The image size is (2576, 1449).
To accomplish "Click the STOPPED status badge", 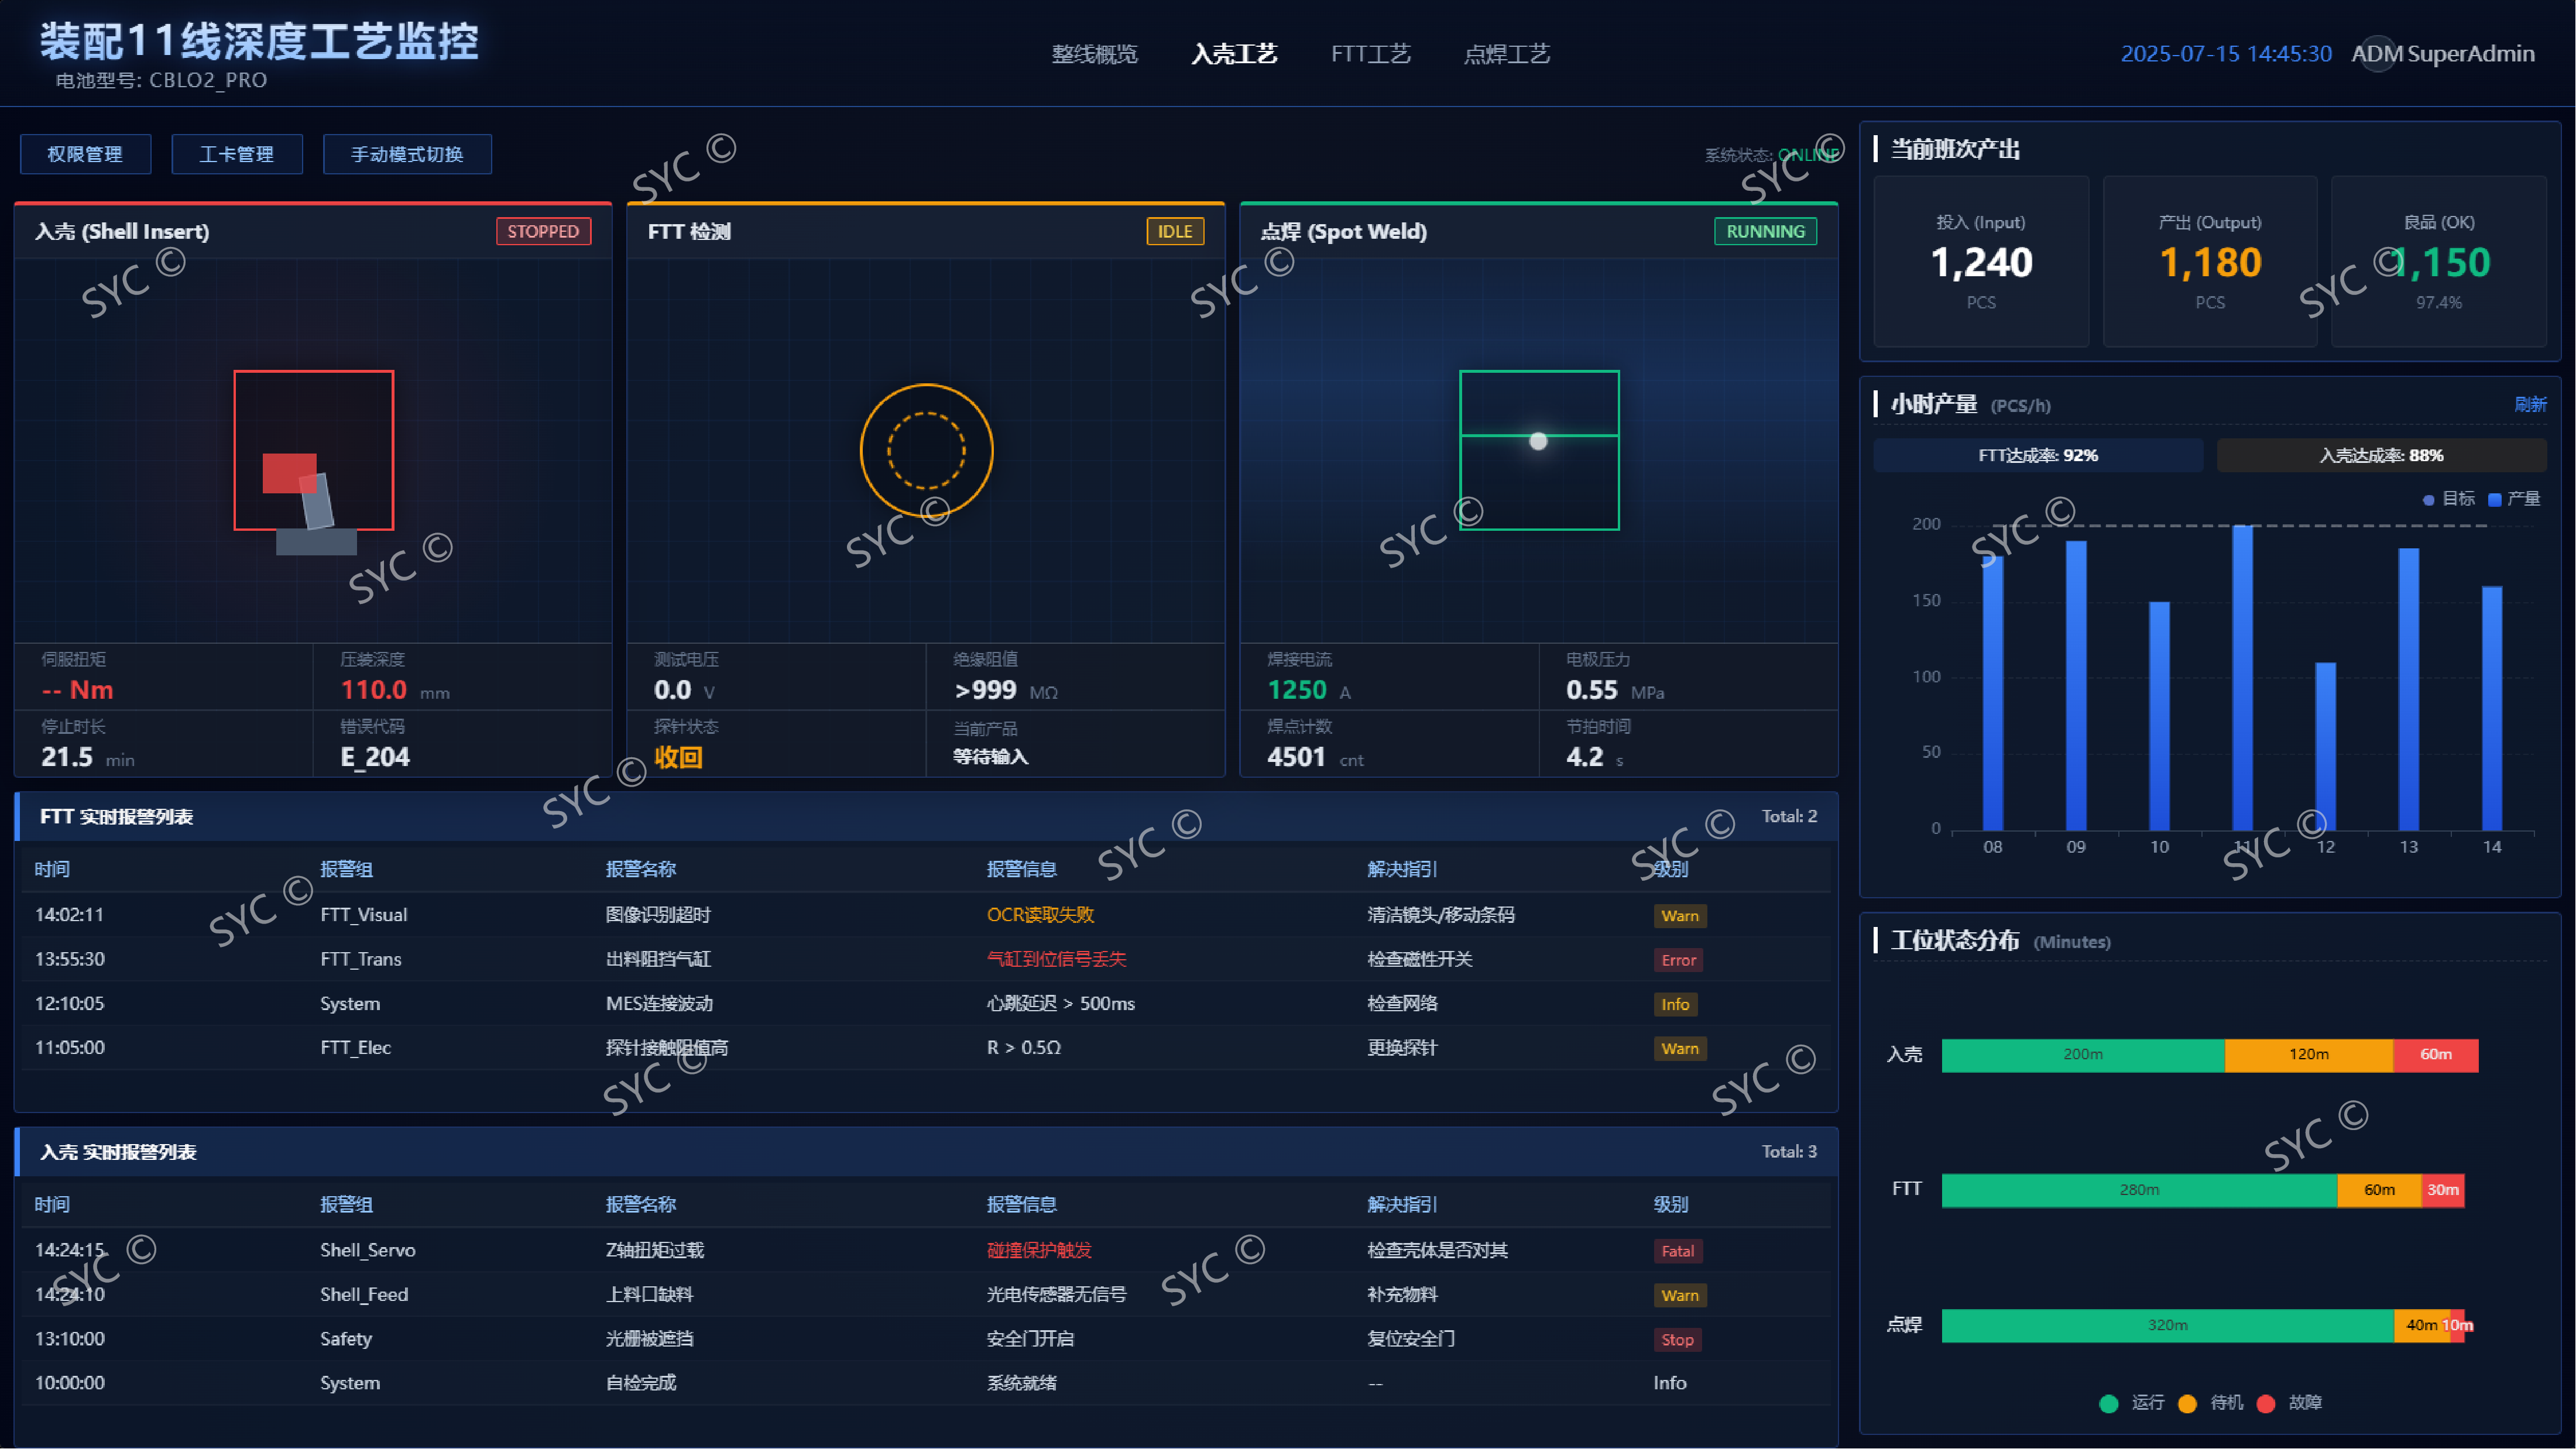I will click(543, 231).
